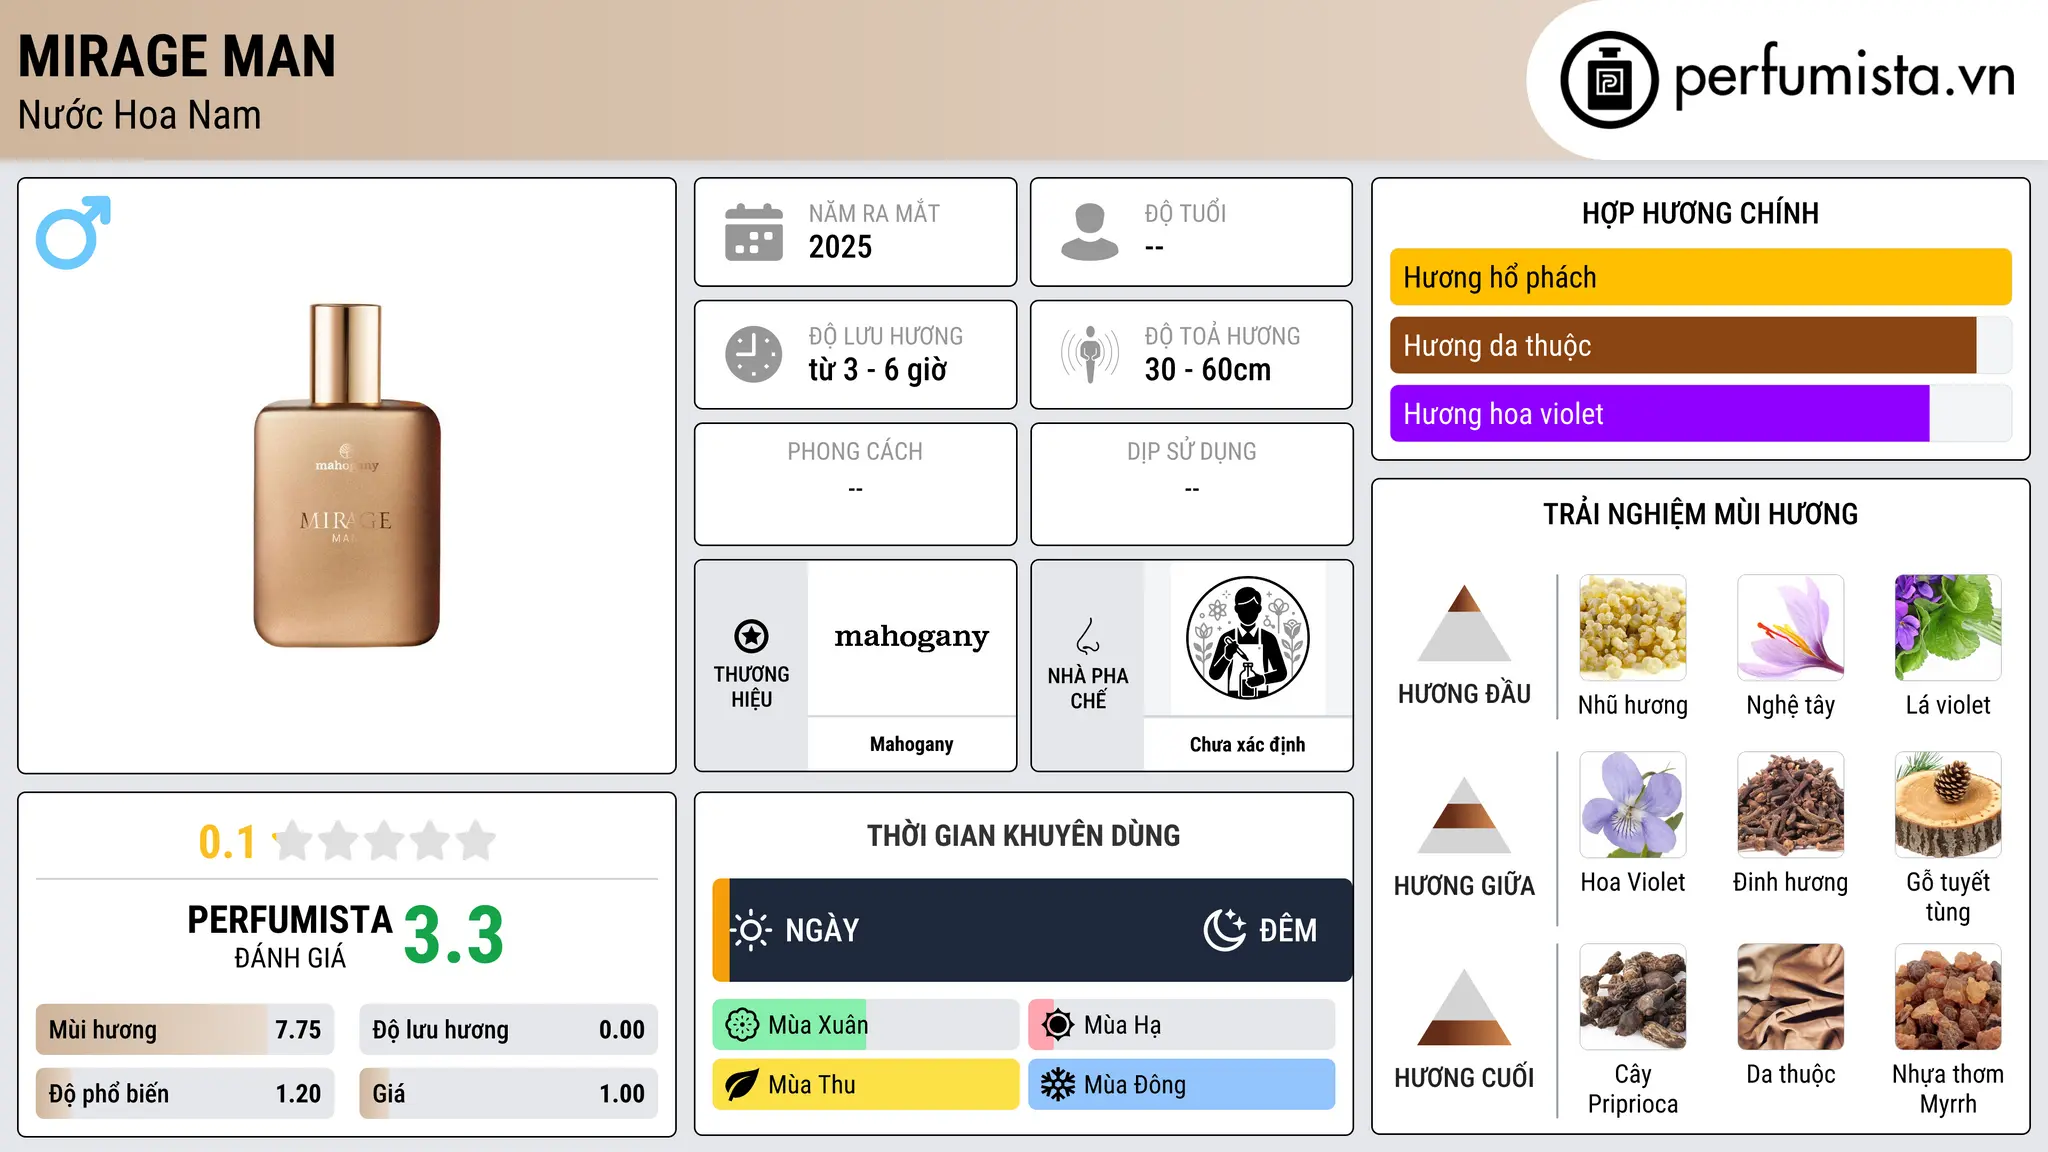Viewport: 2048px width, 1152px height.
Task: Click the leaf icon for Mùa Thu
Action: point(742,1085)
